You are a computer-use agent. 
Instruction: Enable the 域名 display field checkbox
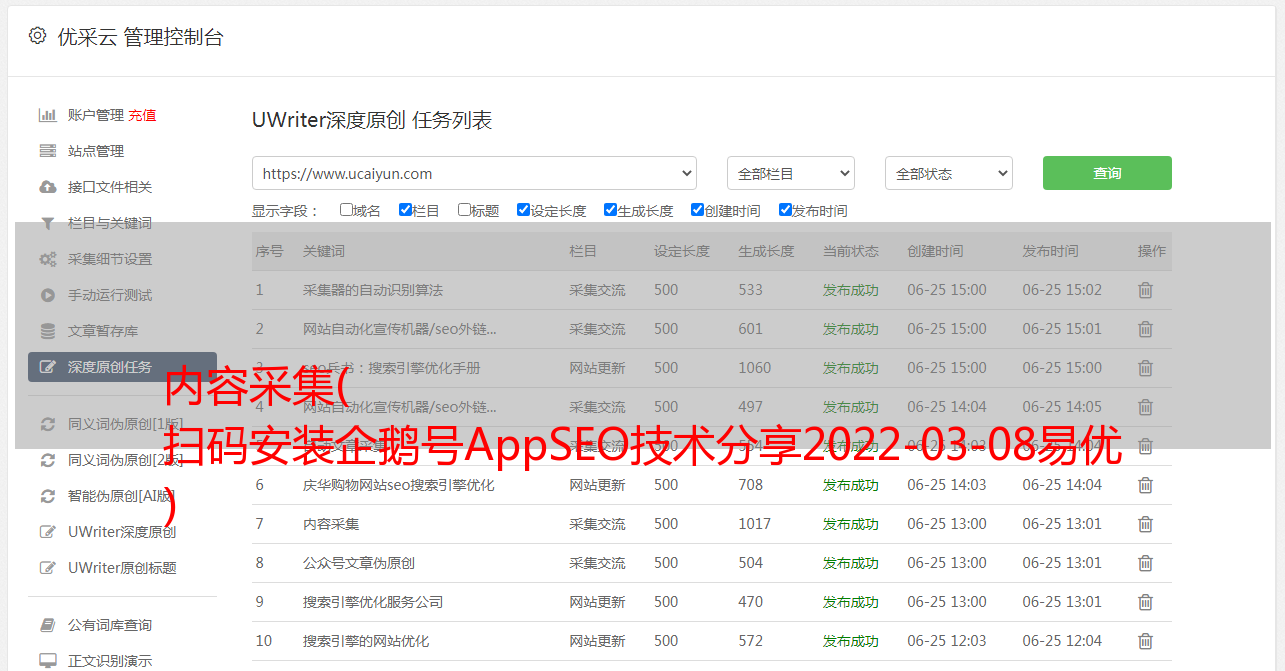pyautogui.click(x=346, y=210)
